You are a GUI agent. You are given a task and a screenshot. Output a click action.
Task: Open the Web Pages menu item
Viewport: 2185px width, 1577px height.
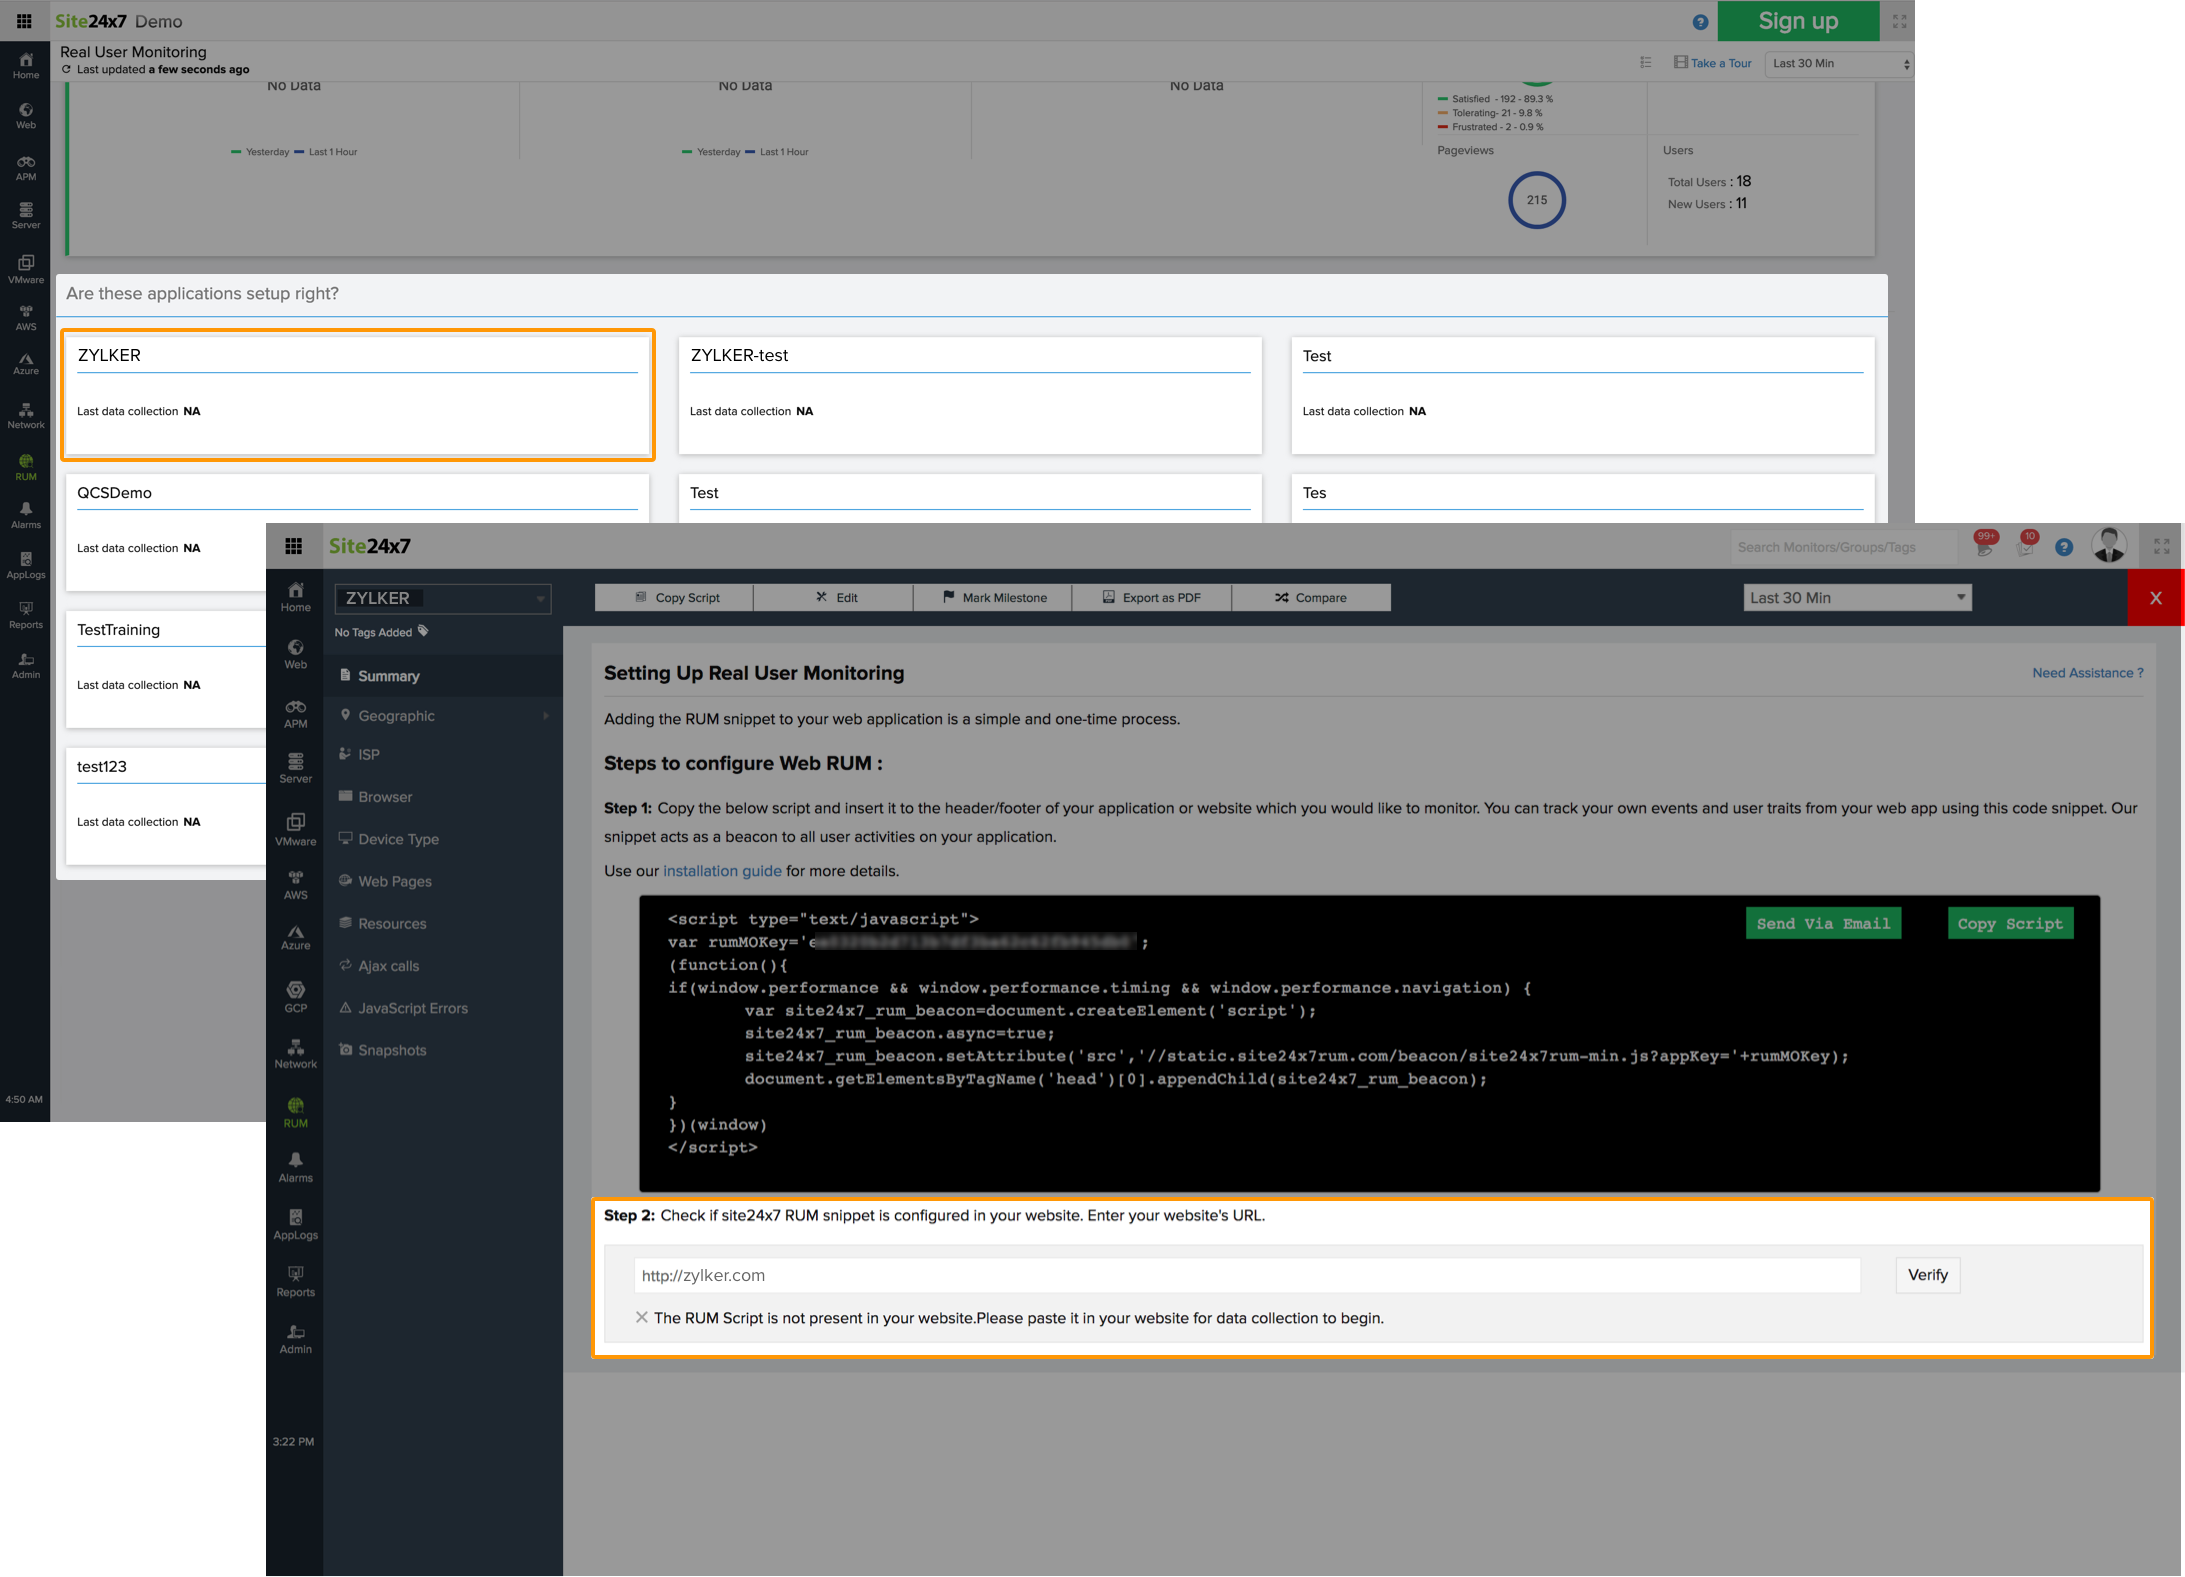tap(394, 881)
